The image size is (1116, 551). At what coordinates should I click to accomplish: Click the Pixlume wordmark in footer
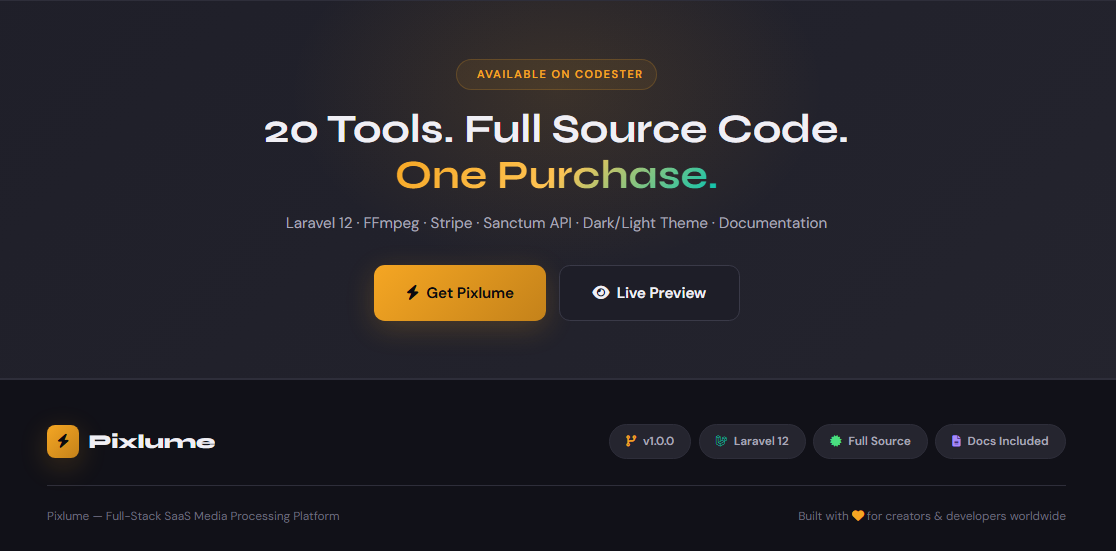coord(152,441)
